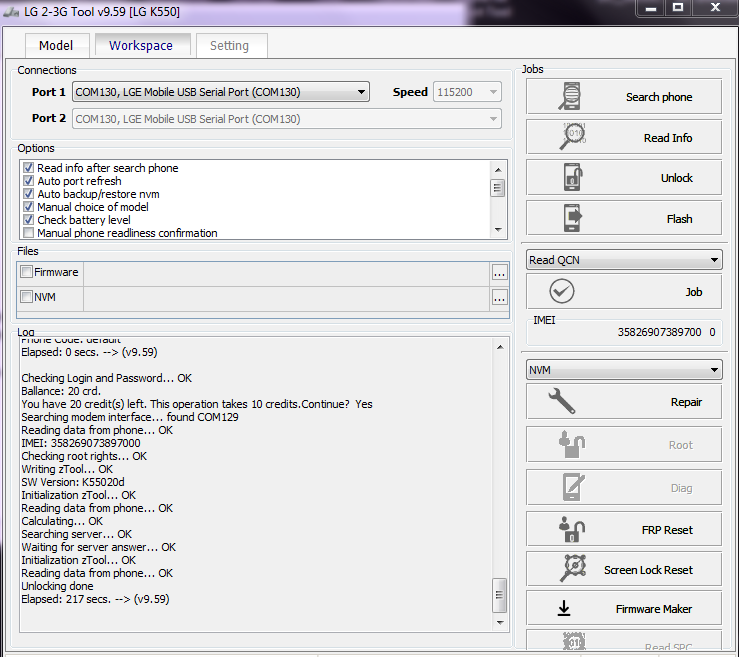The height and width of the screenshot is (657, 739).
Task: Click the IMEI number input field
Action: [x=625, y=332]
